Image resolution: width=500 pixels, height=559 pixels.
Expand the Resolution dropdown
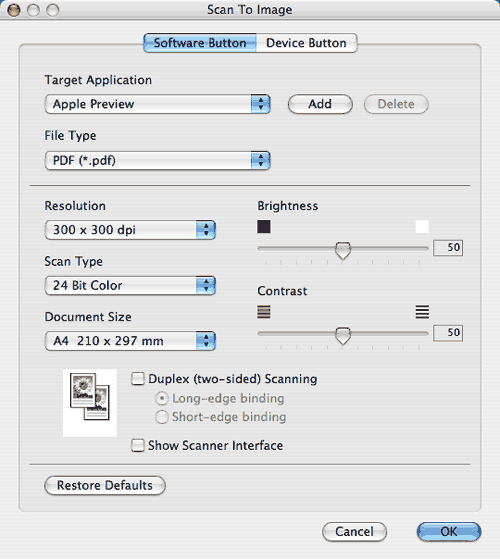tap(130, 230)
